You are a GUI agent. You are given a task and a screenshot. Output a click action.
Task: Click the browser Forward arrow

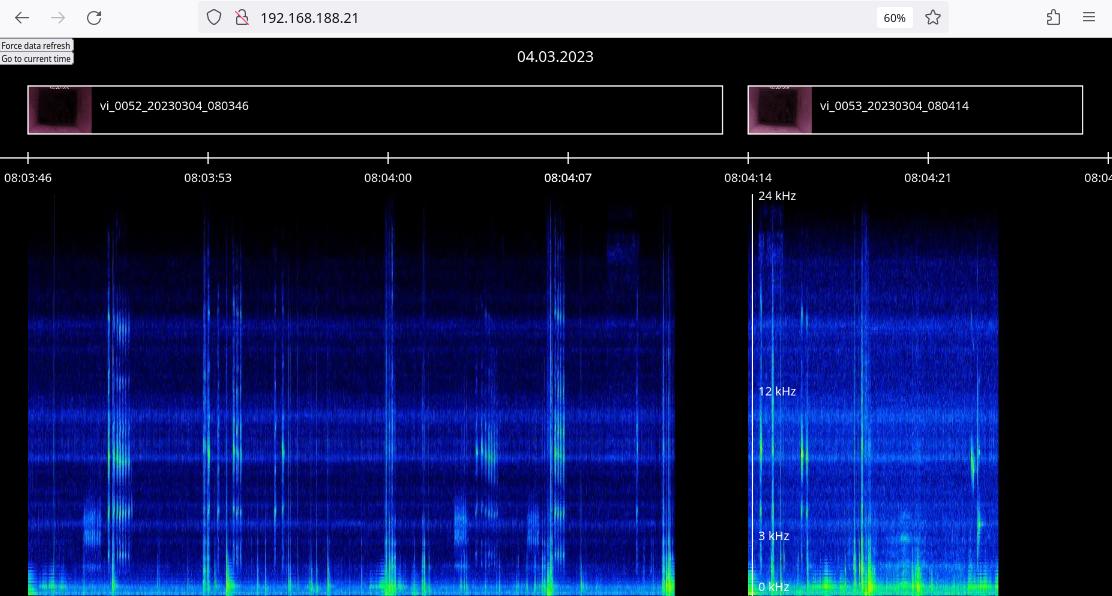click(58, 17)
